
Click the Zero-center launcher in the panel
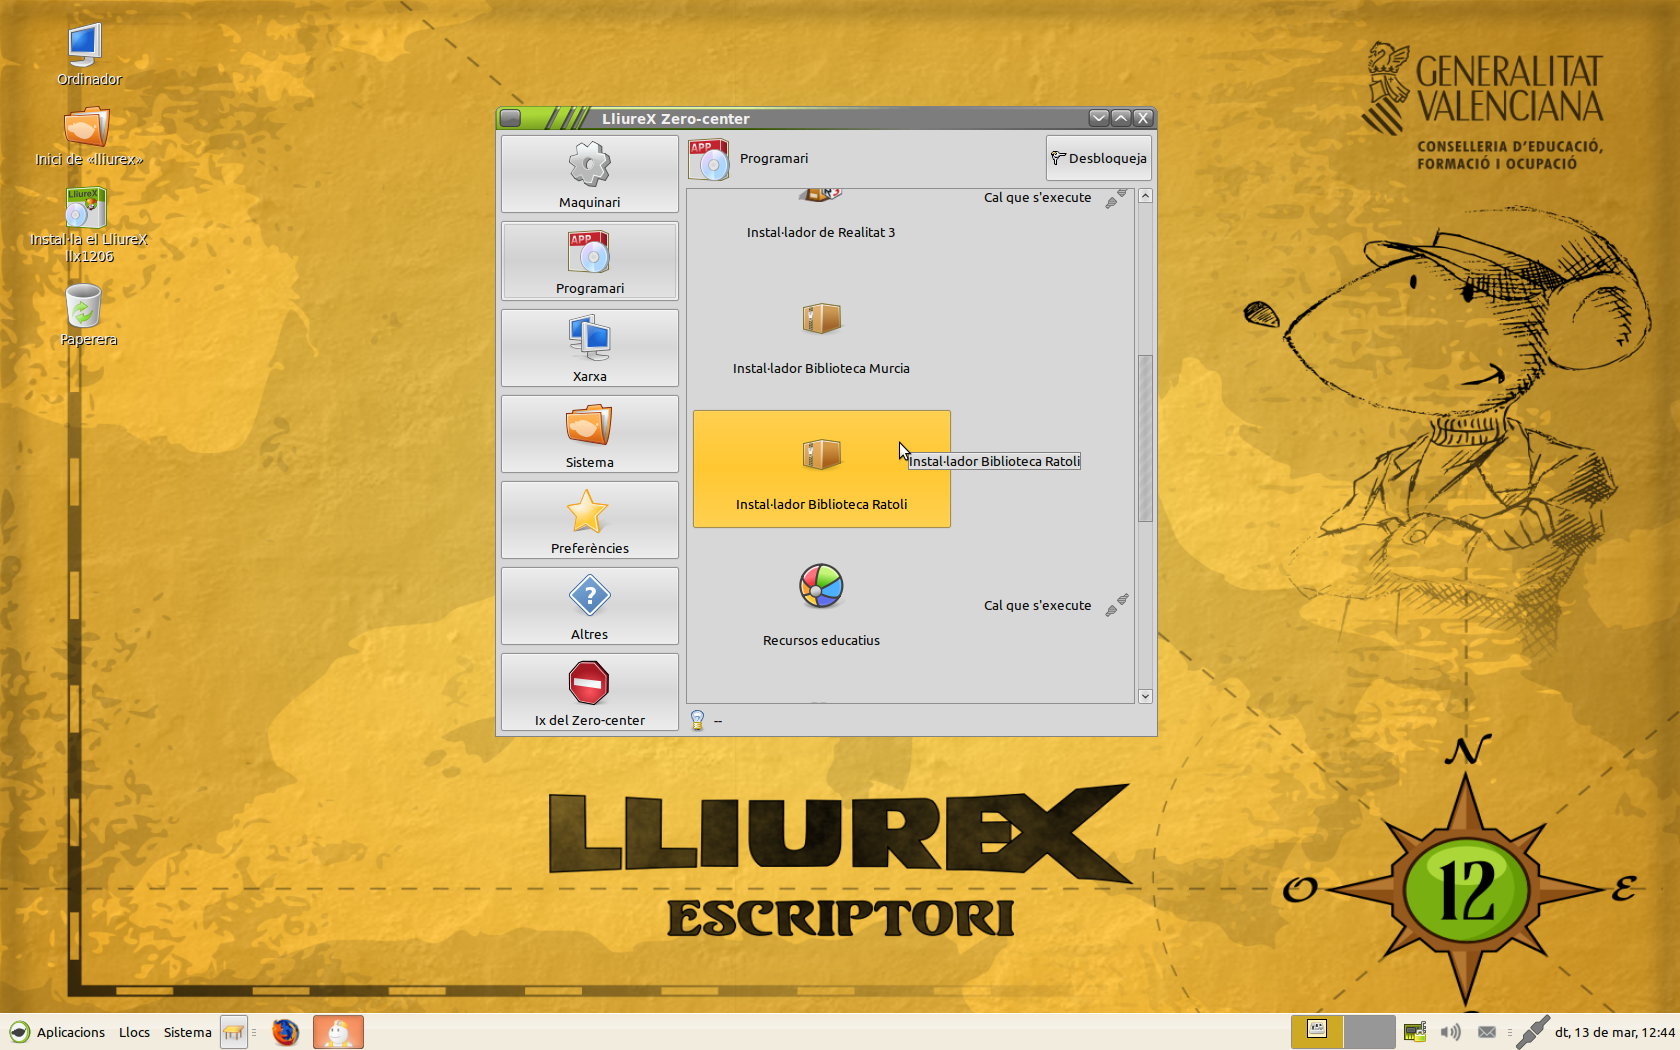(338, 1032)
